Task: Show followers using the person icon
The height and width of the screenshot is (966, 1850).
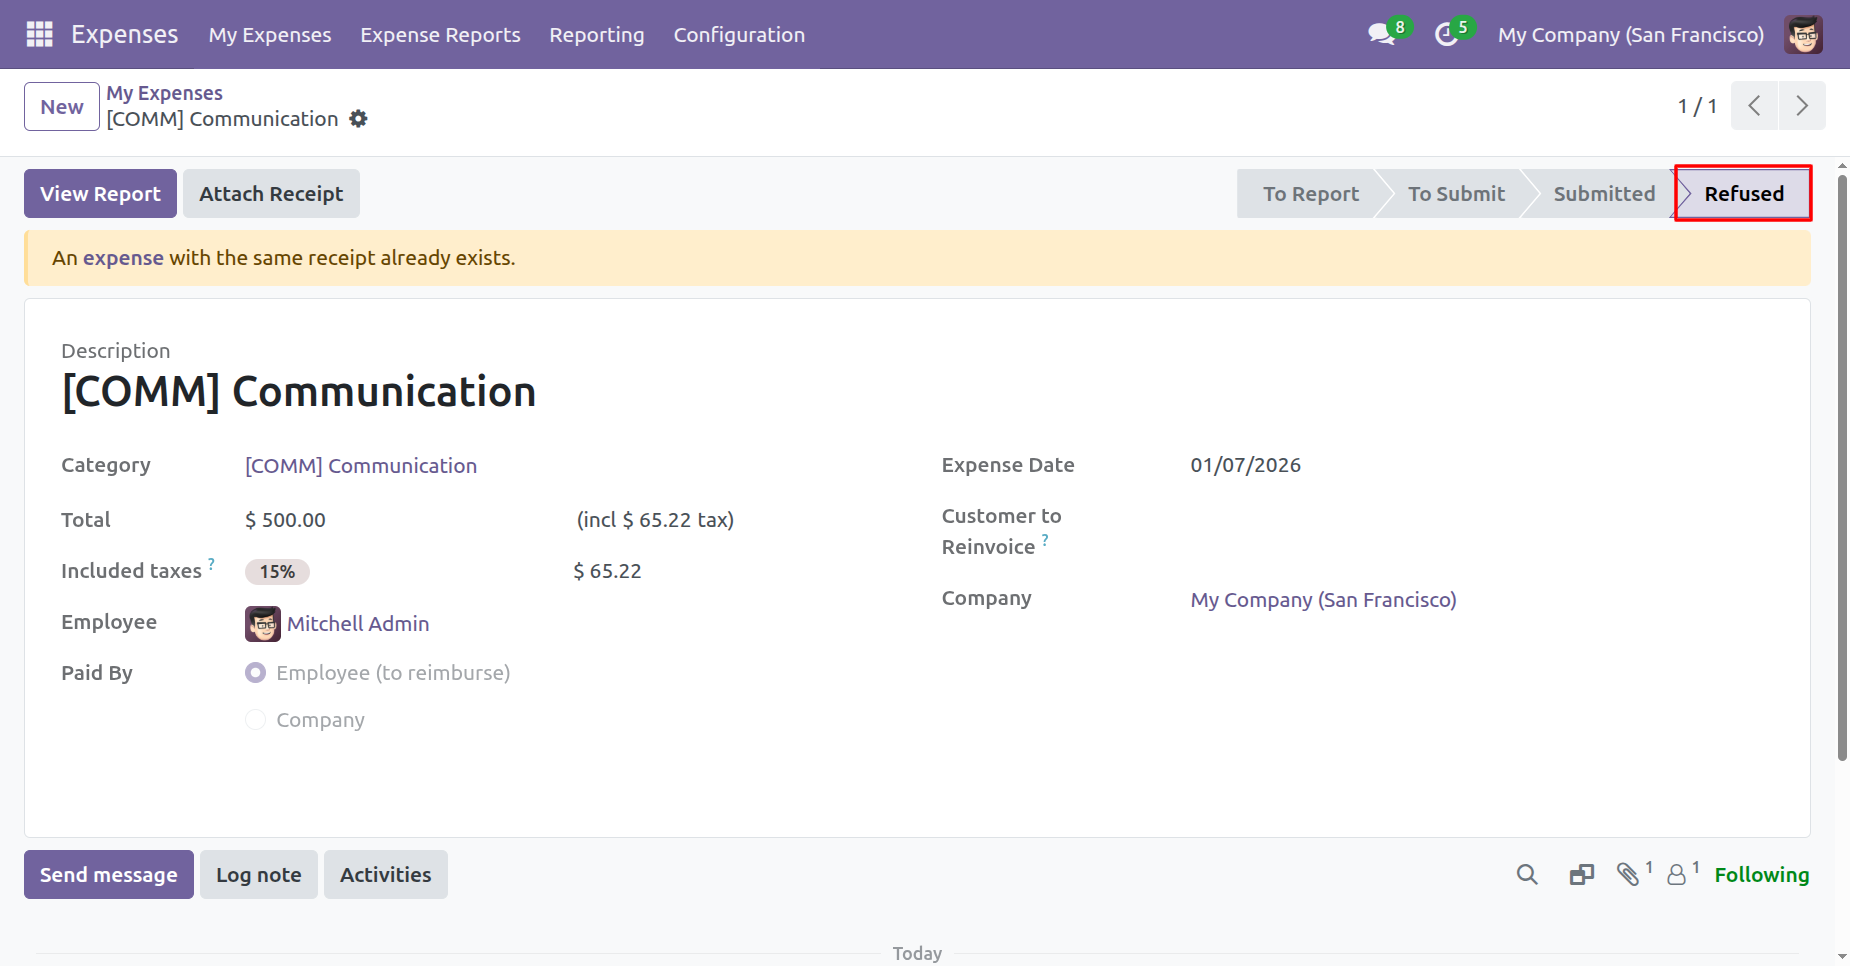Action: tap(1677, 875)
